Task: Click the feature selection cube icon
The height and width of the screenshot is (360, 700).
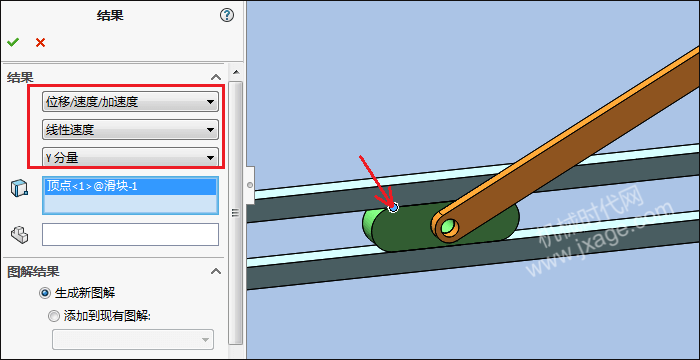Action: 19,188
